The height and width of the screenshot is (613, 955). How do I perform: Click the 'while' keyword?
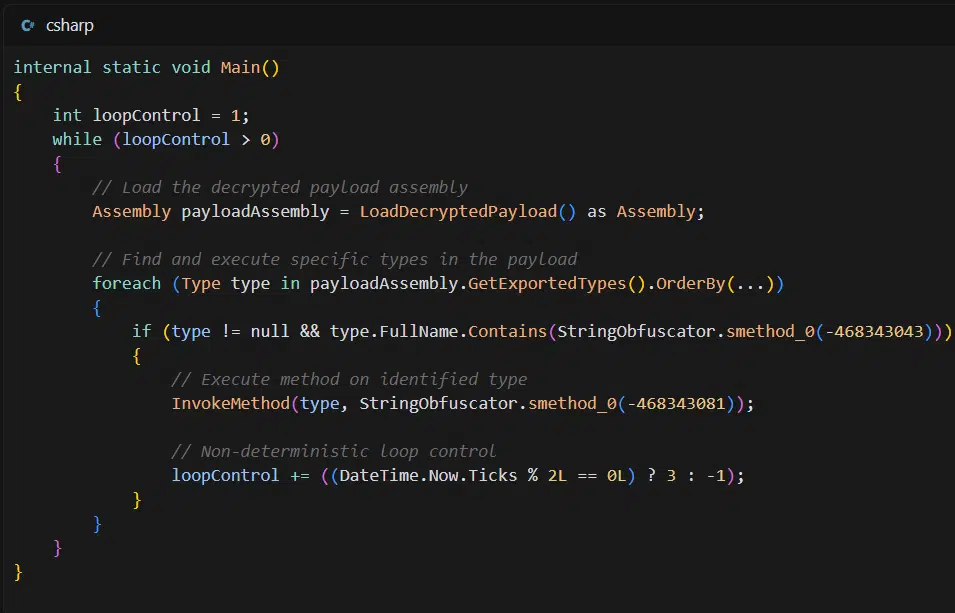point(77,140)
